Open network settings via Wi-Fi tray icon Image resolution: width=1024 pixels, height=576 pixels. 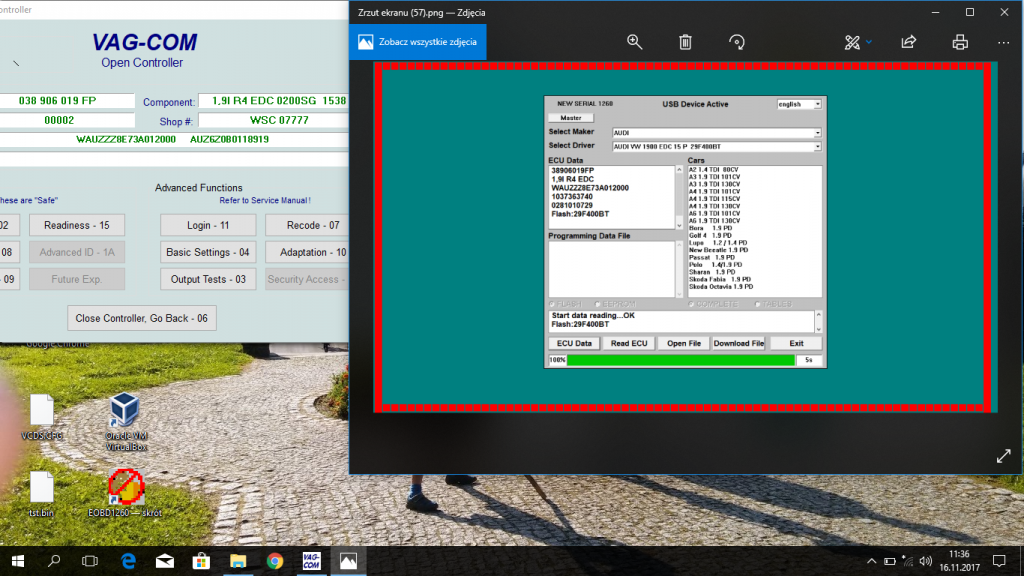pos(908,561)
